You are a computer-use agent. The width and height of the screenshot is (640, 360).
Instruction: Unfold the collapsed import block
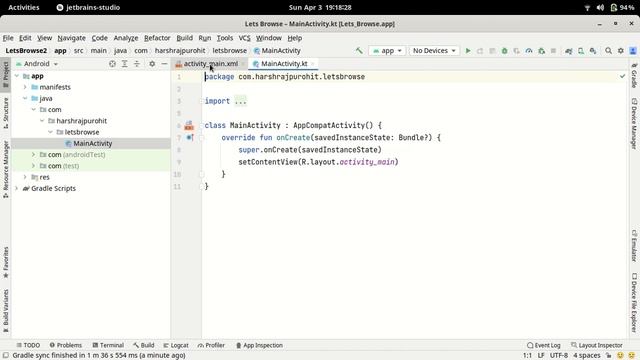(x=240, y=101)
